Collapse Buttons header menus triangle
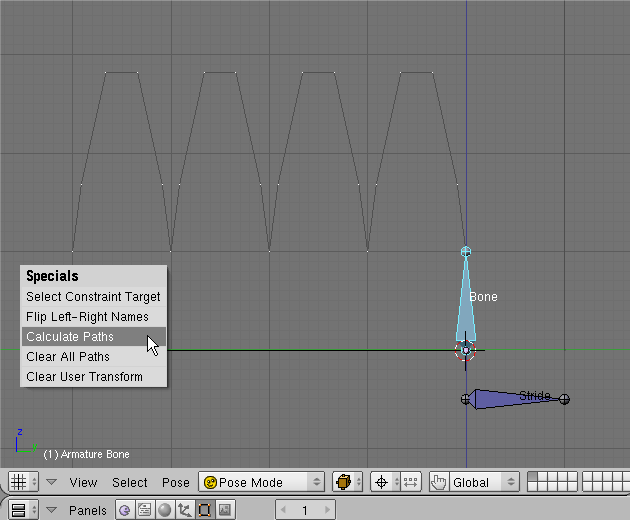The image size is (630, 520). point(51,510)
